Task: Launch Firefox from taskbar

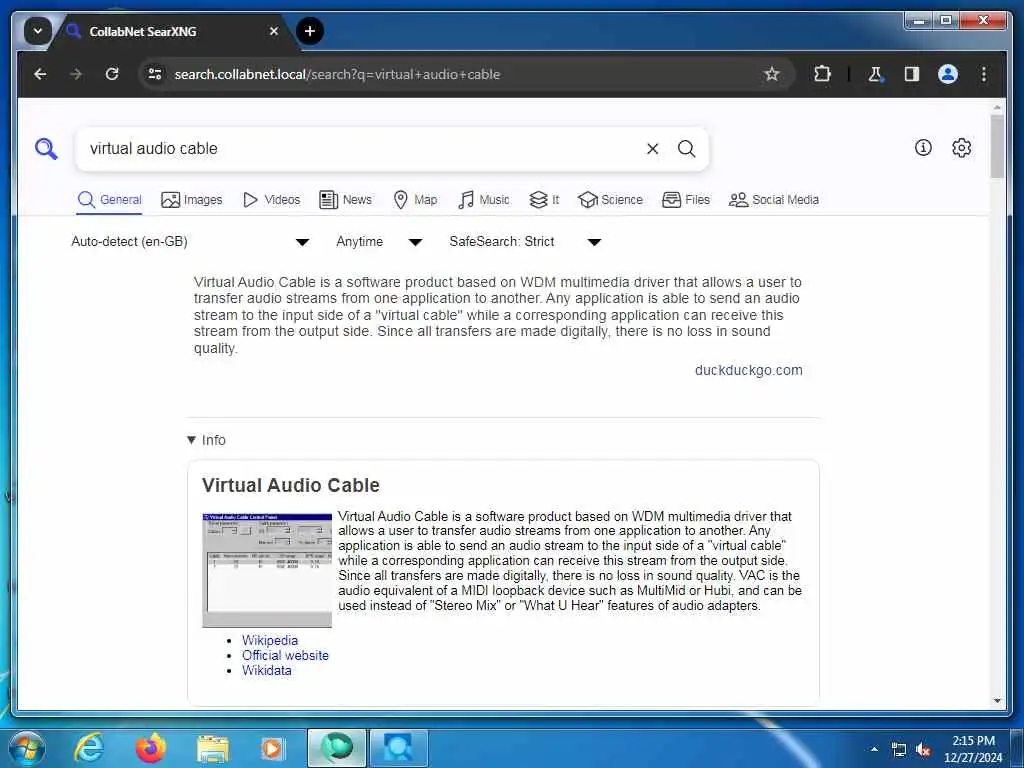Action: (x=150, y=748)
